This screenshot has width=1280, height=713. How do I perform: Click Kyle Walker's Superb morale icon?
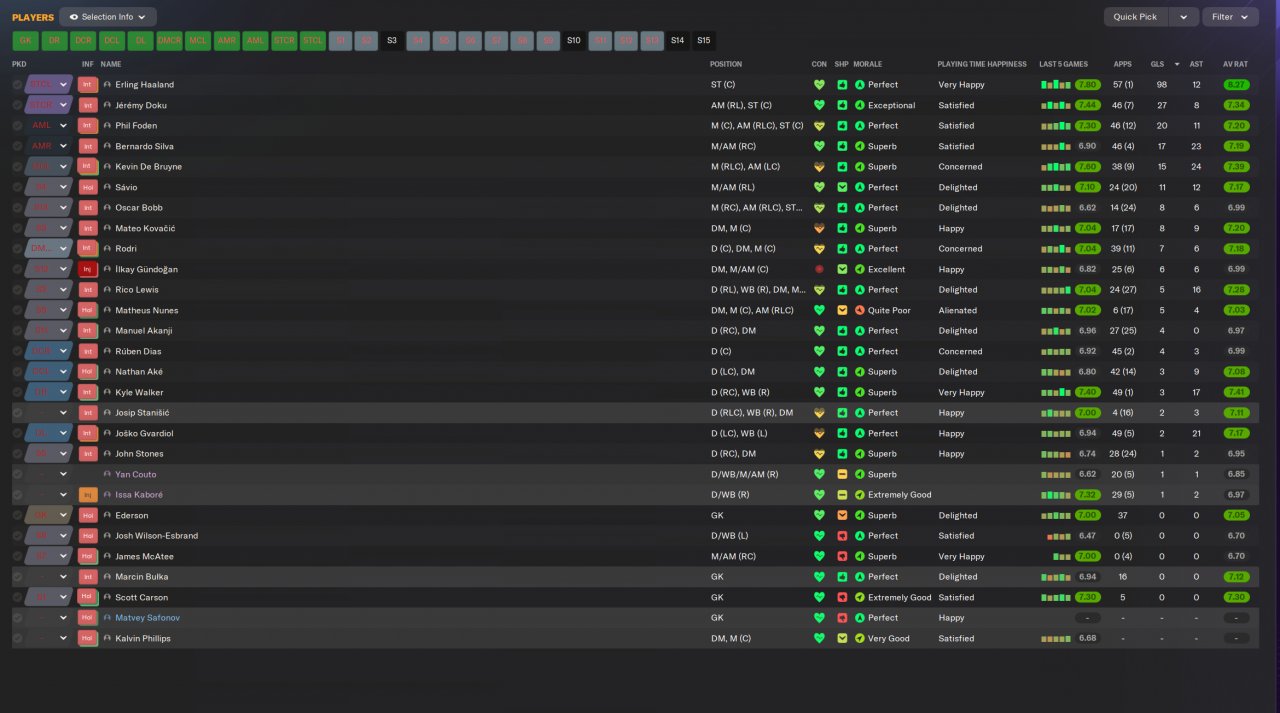pyautogui.click(x=860, y=392)
